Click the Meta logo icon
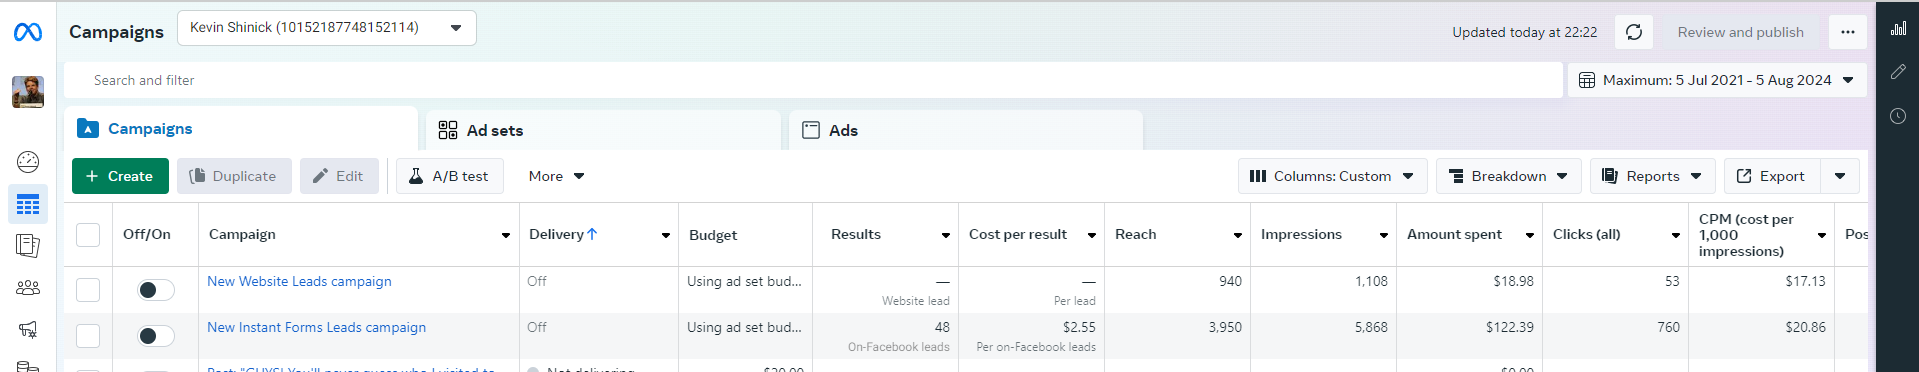 [28, 33]
